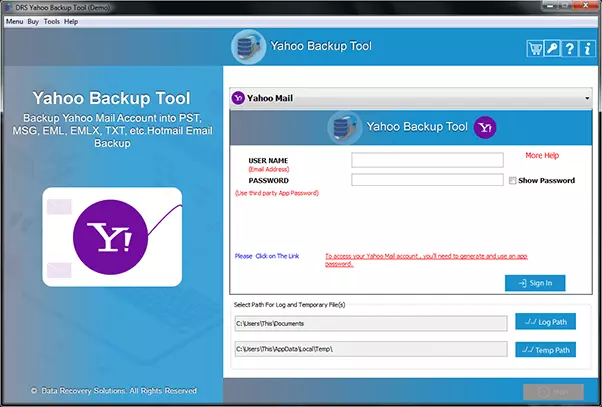The image size is (602, 407).
Task: Click the greyed-out Next button
Action: [553, 392]
